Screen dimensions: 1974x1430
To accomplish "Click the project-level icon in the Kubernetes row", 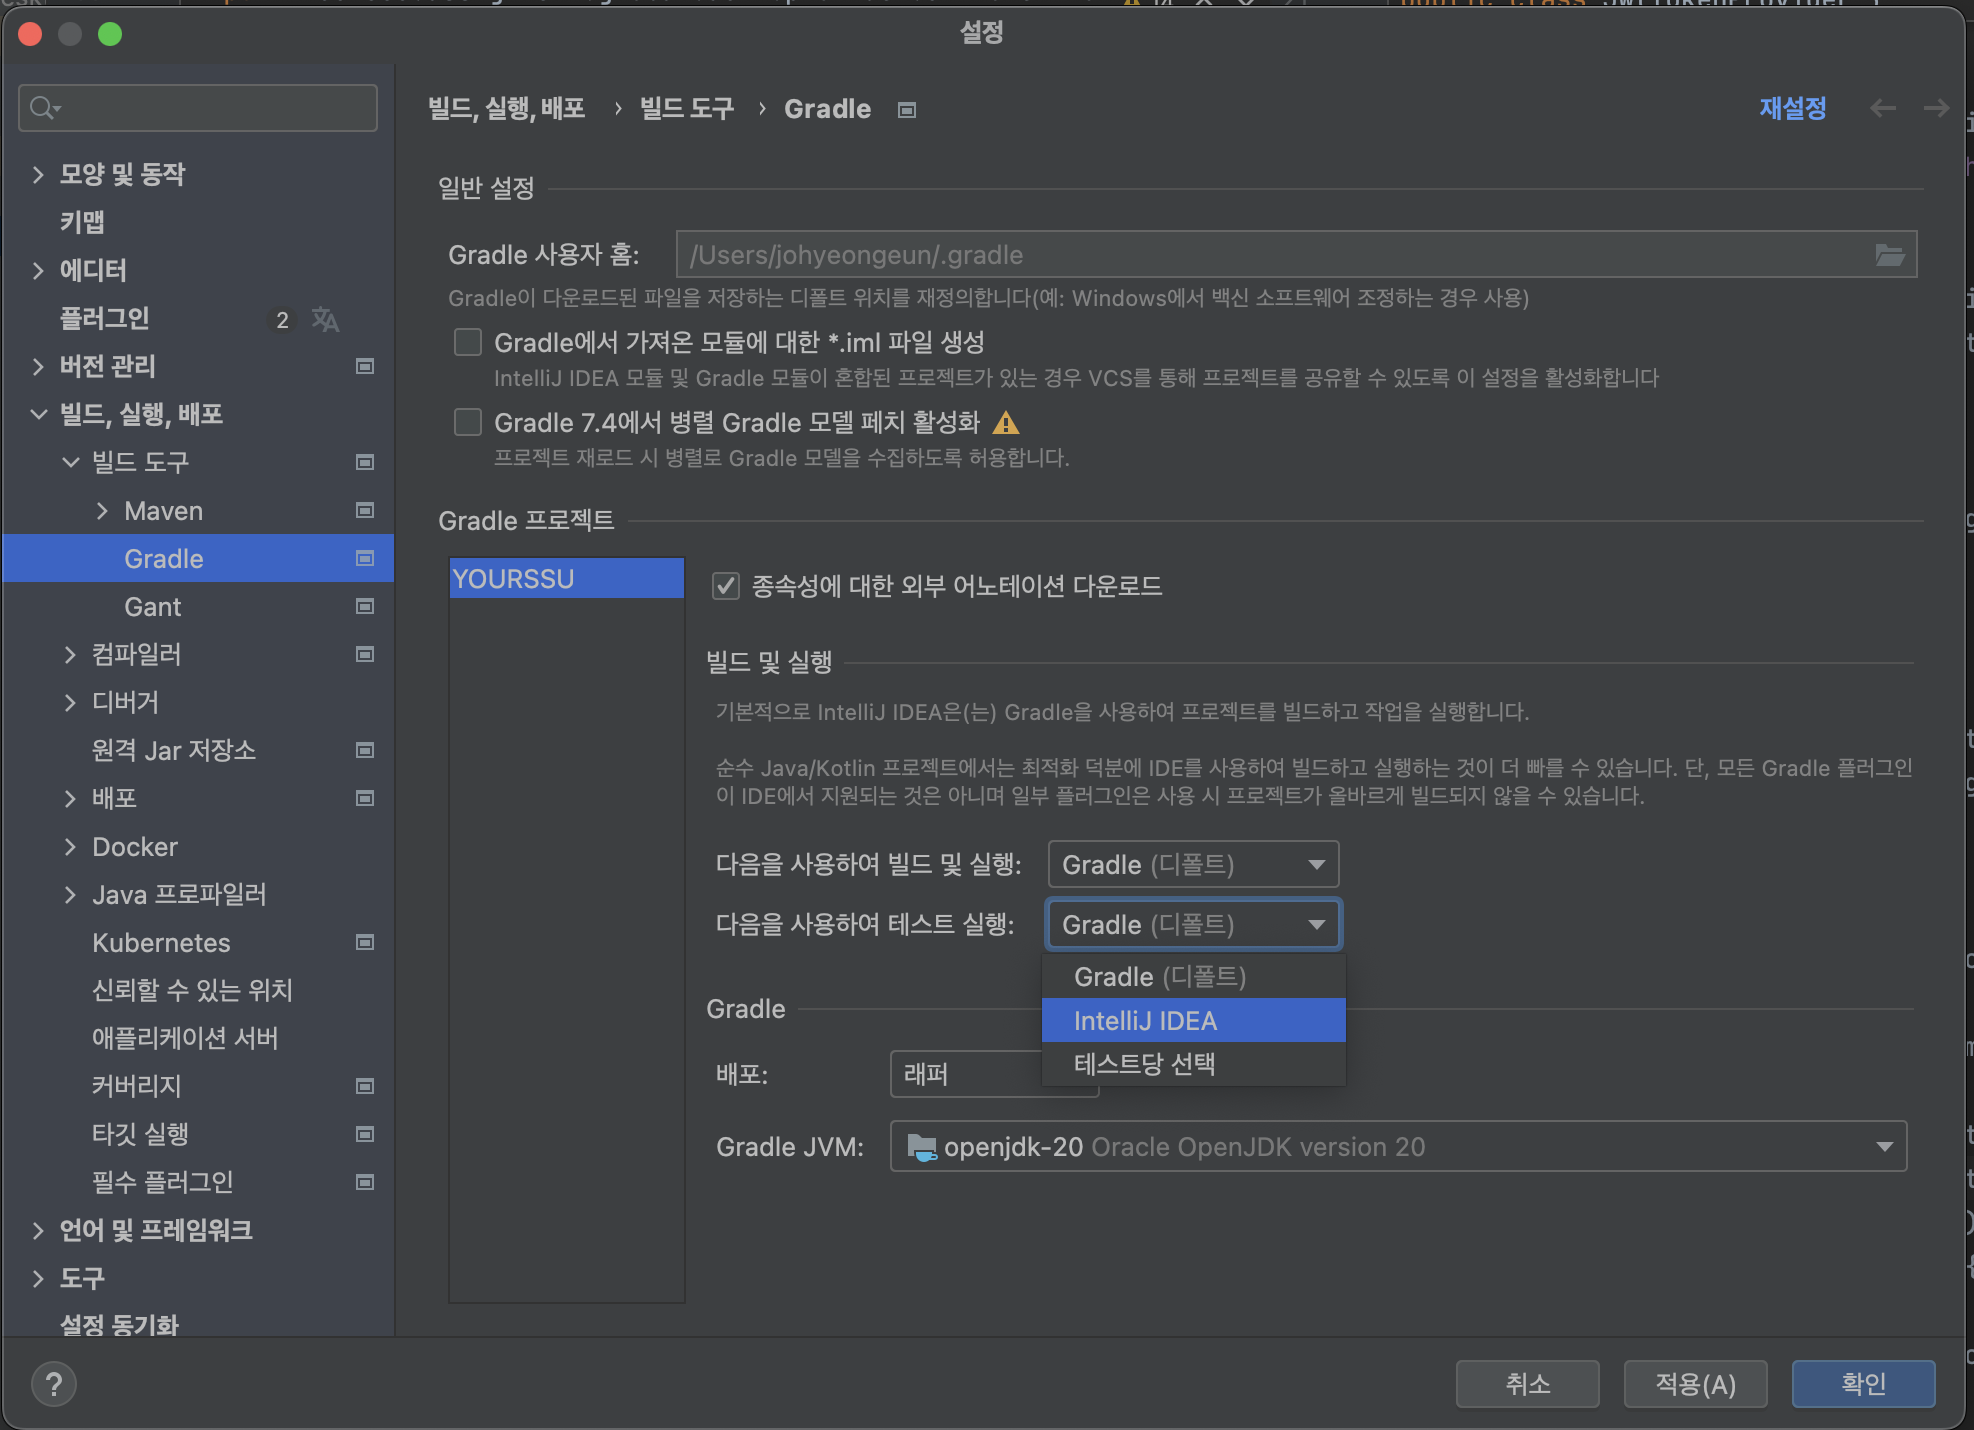I will 365,942.
